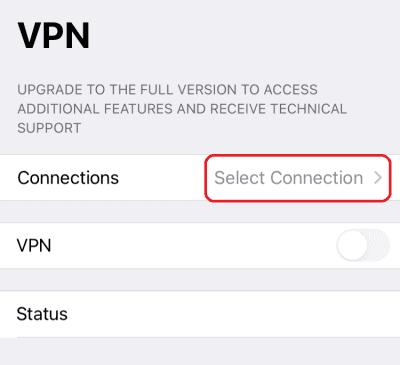Tap the upgrade to full version notice
This screenshot has height=365, width=400.
[x=182, y=109]
